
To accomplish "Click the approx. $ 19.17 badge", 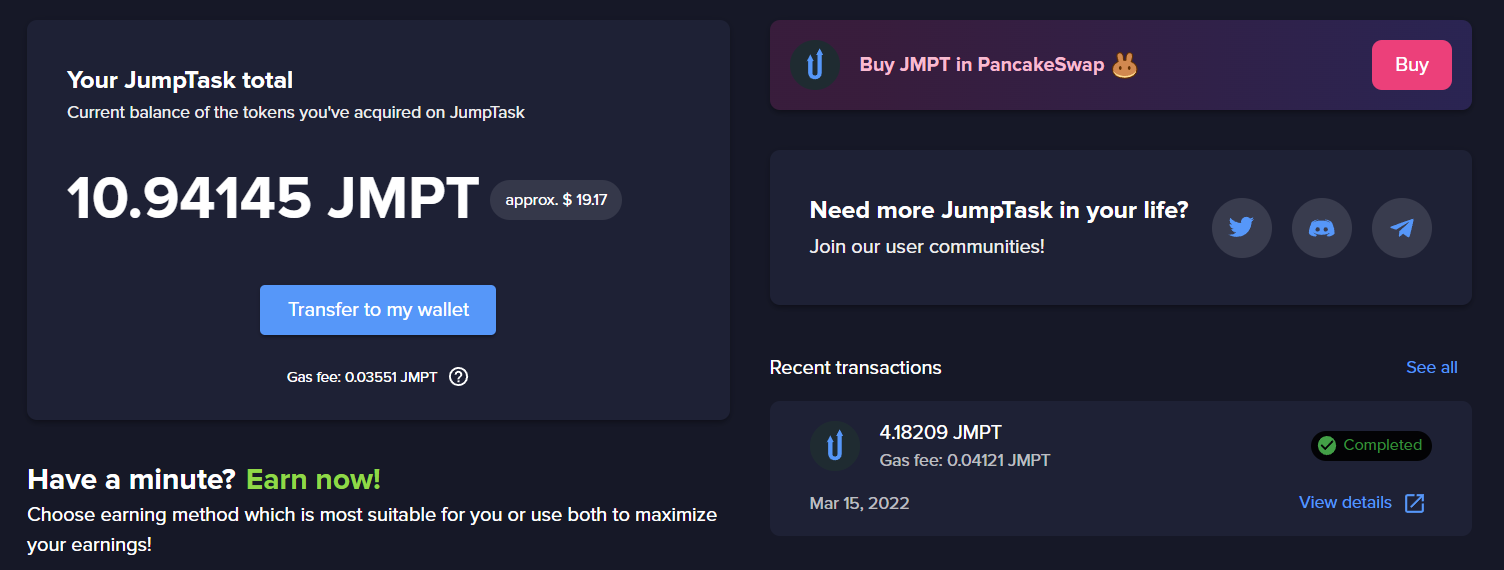I will (x=556, y=200).
